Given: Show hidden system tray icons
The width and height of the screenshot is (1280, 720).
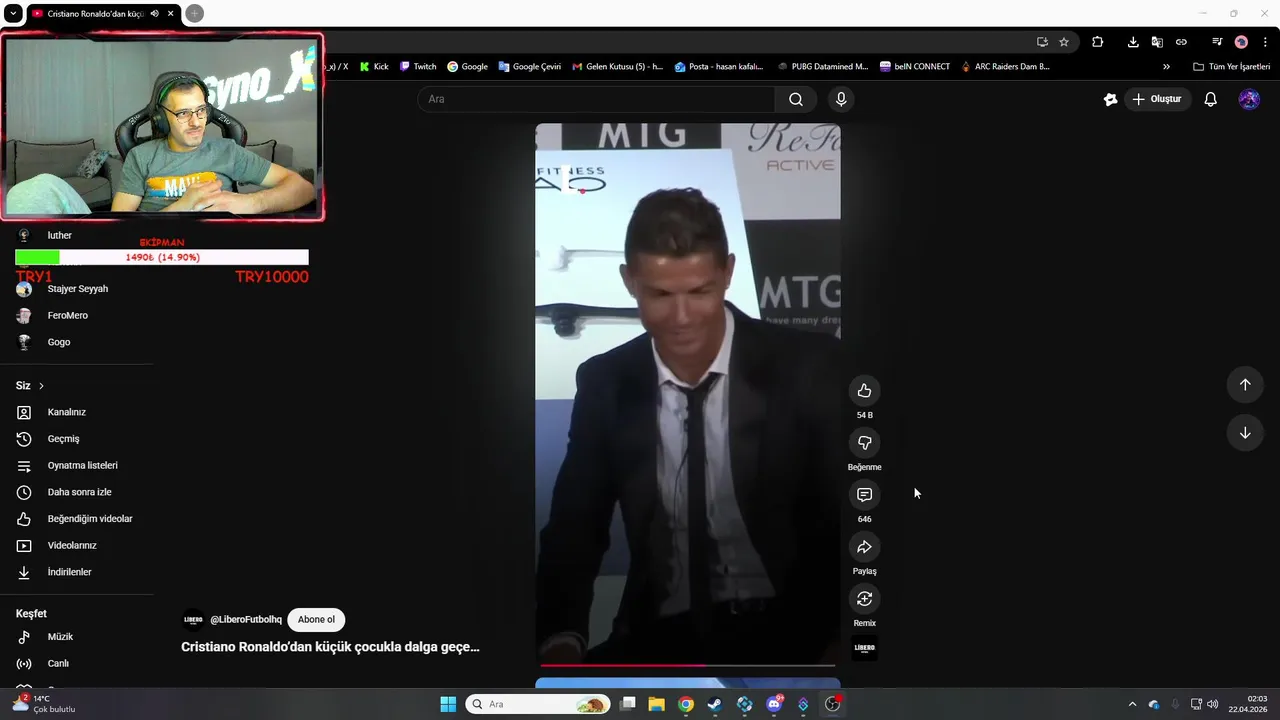Looking at the screenshot, I should coord(1132,704).
